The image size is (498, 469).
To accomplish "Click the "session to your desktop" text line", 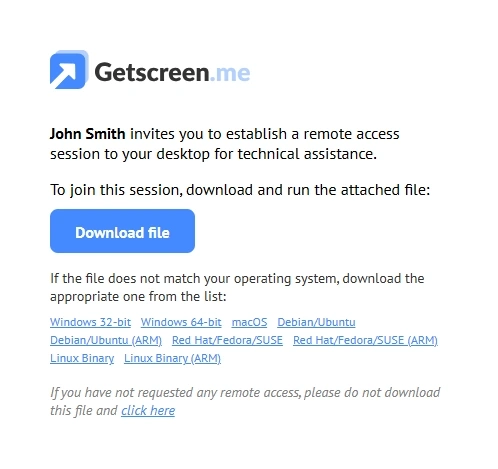I will (x=213, y=154).
